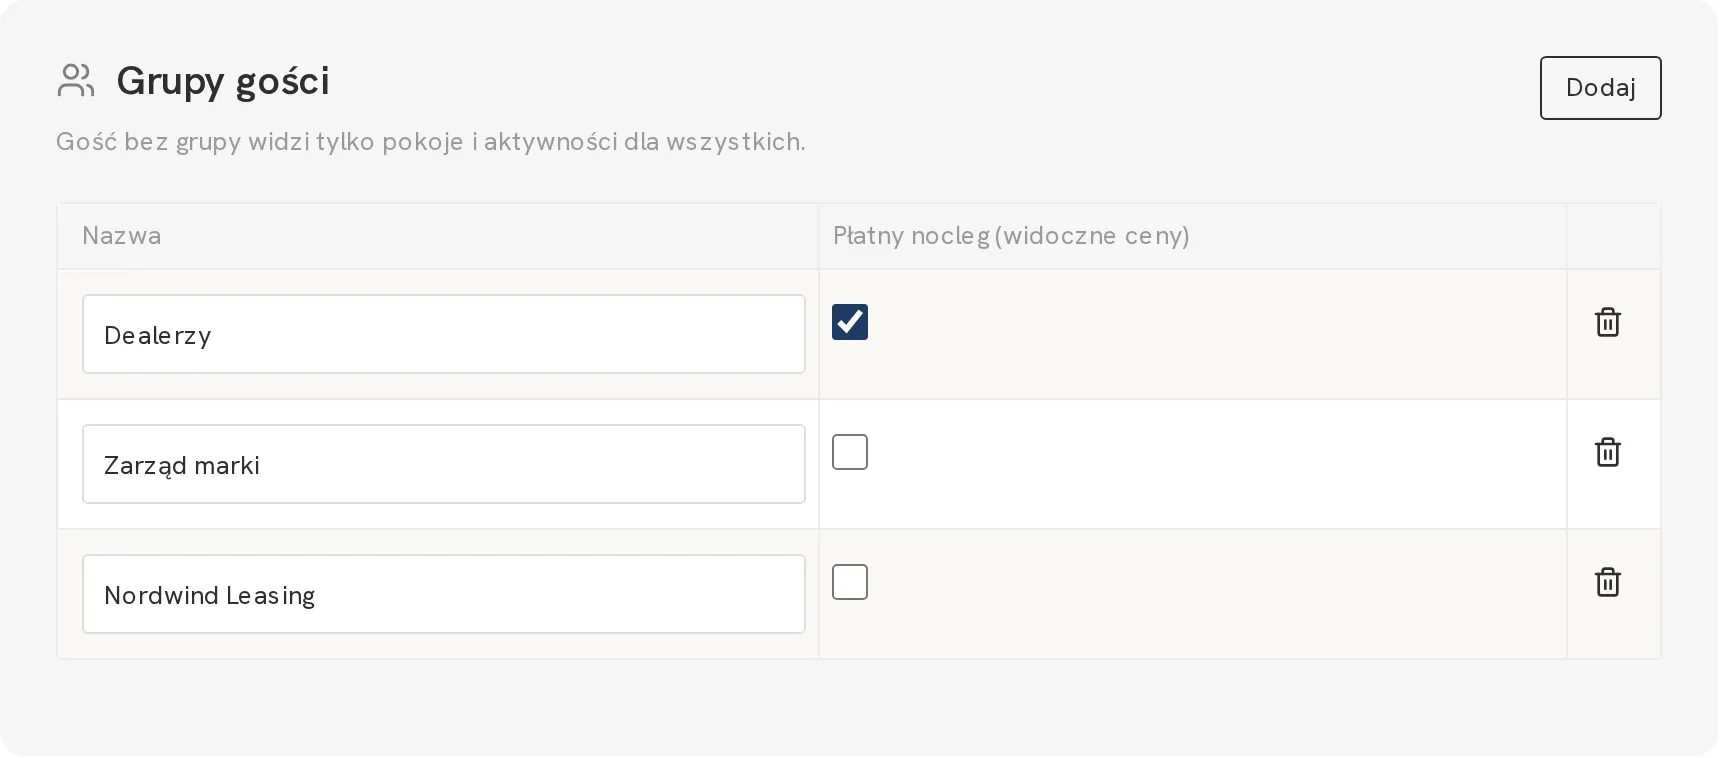Click the Grupy gości section heading
Screen dimensions: 1720x758
click(223, 82)
